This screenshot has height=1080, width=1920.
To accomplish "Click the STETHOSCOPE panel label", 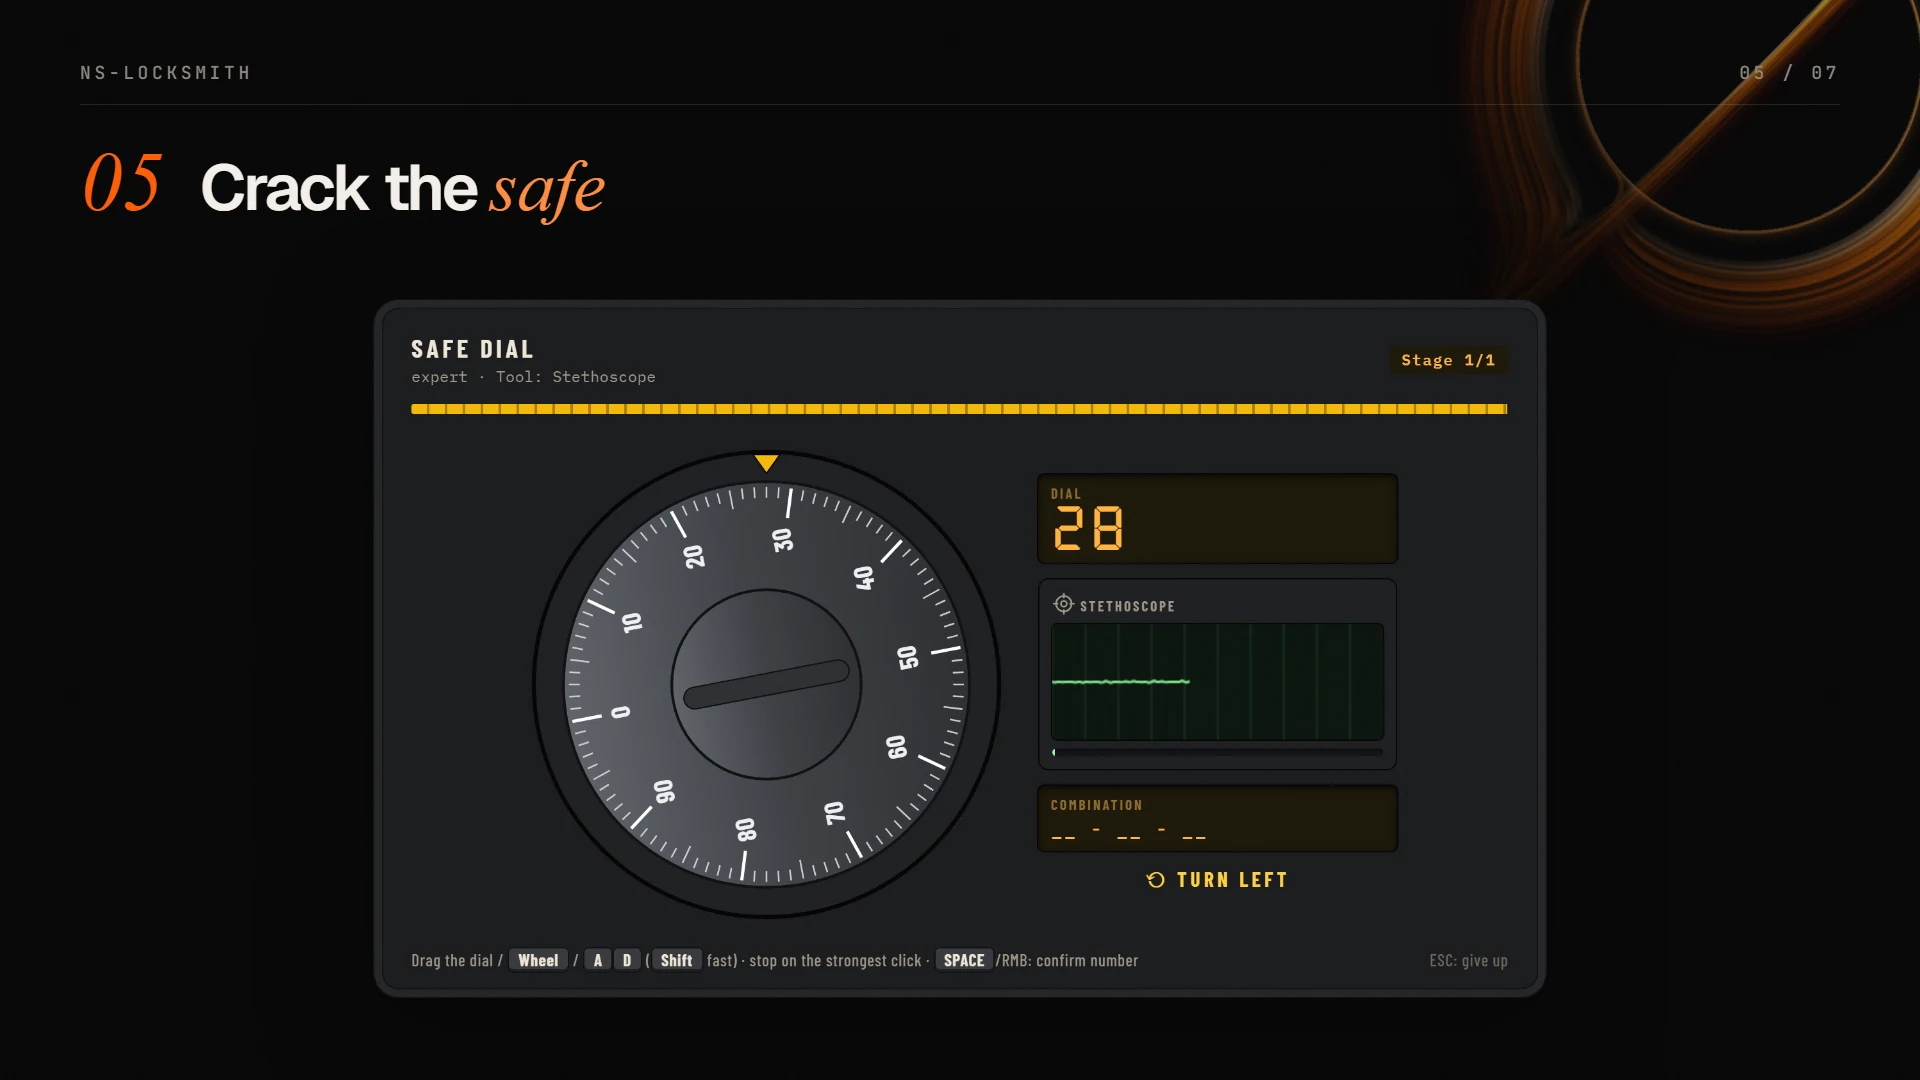I will [x=1127, y=606].
